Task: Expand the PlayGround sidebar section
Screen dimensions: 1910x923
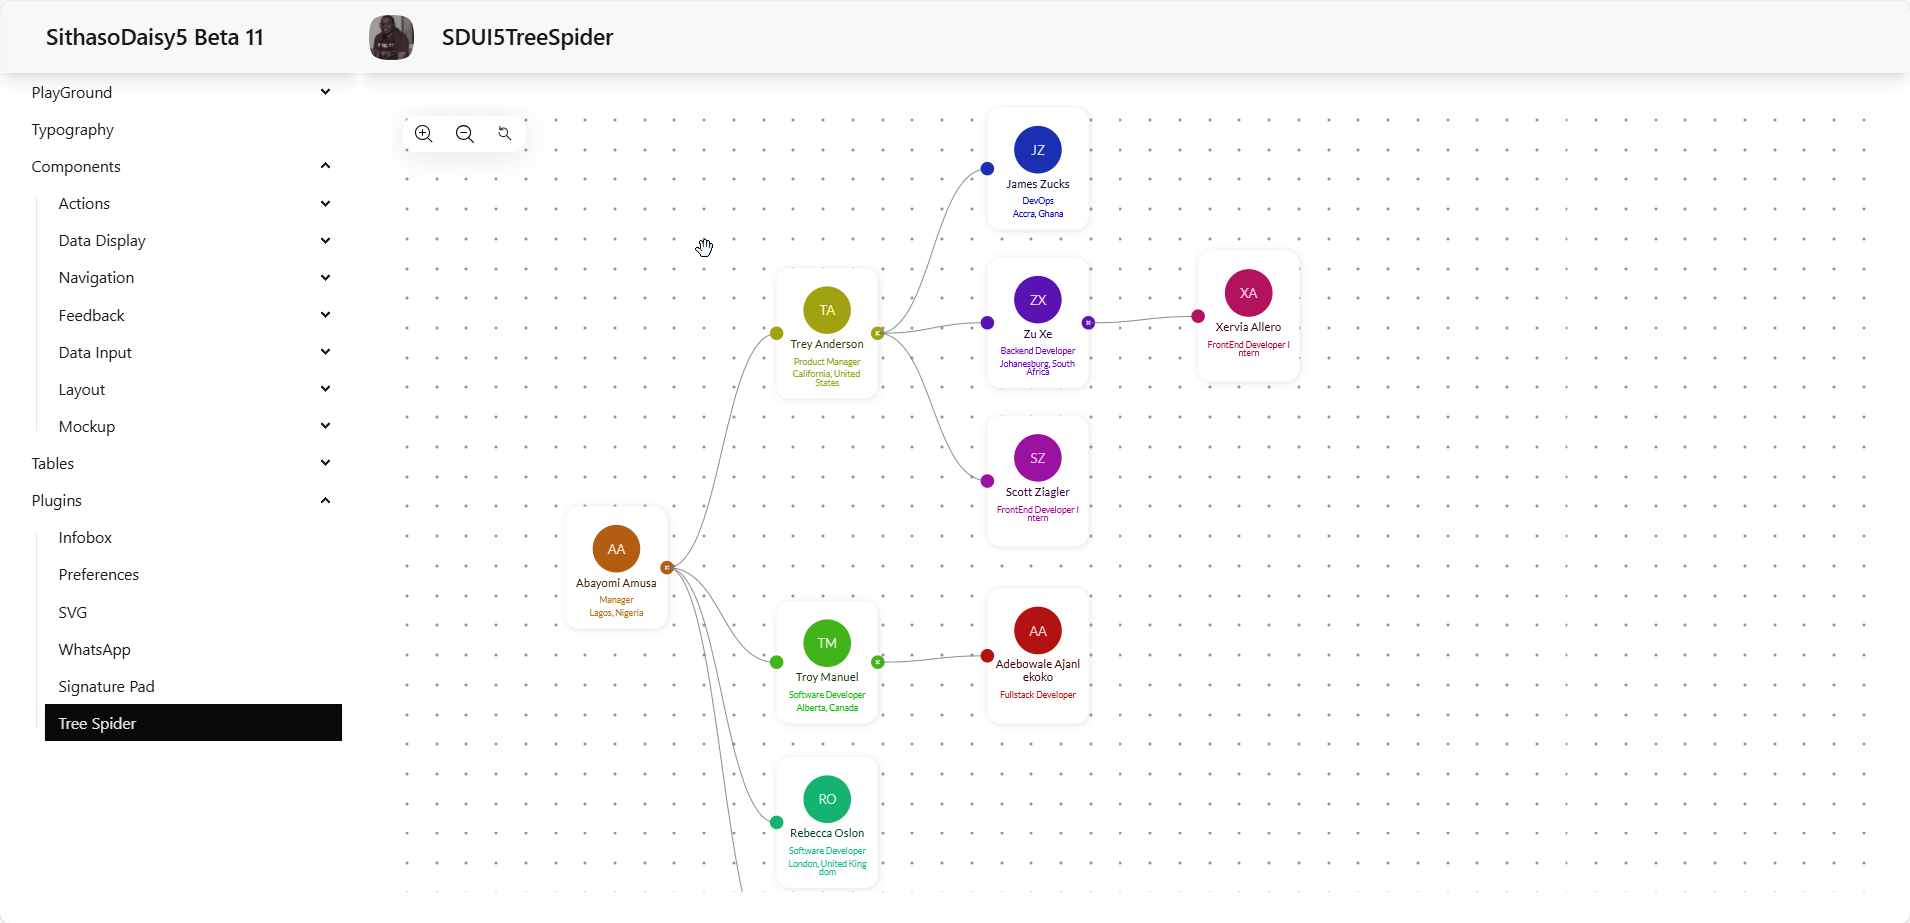Action: pyautogui.click(x=325, y=92)
